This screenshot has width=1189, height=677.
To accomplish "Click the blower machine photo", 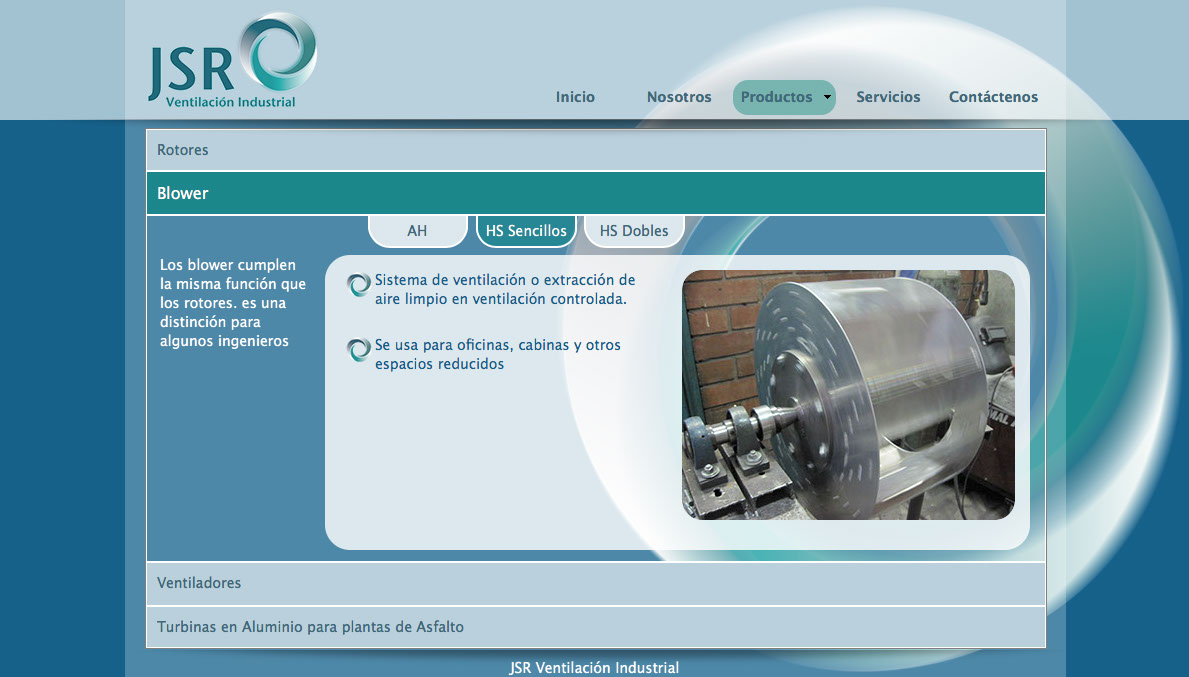I will click(x=848, y=394).
